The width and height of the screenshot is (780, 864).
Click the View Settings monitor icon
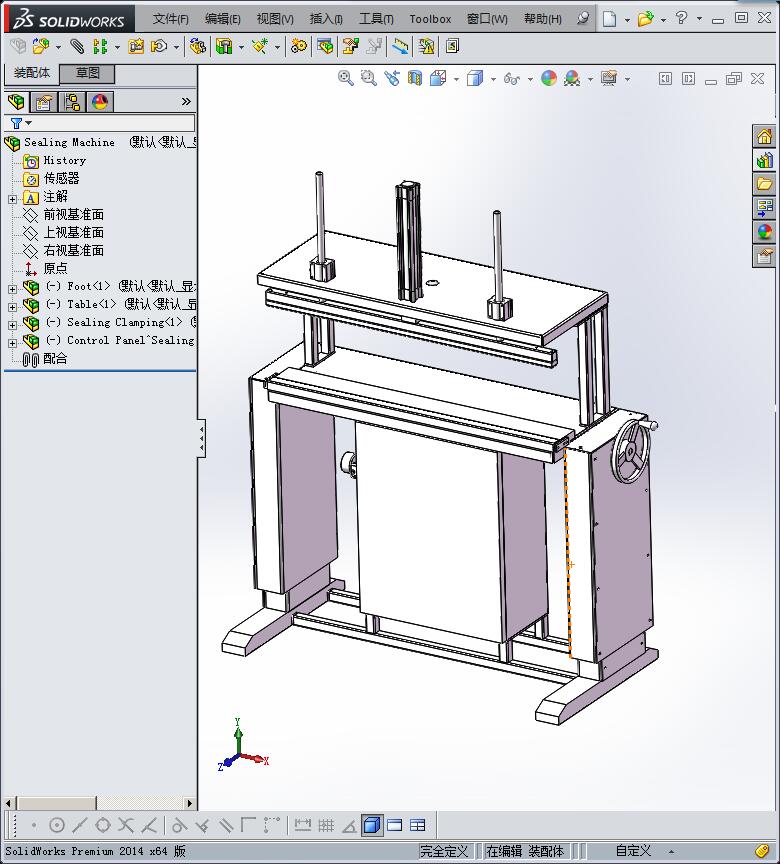tap(609, 78)
